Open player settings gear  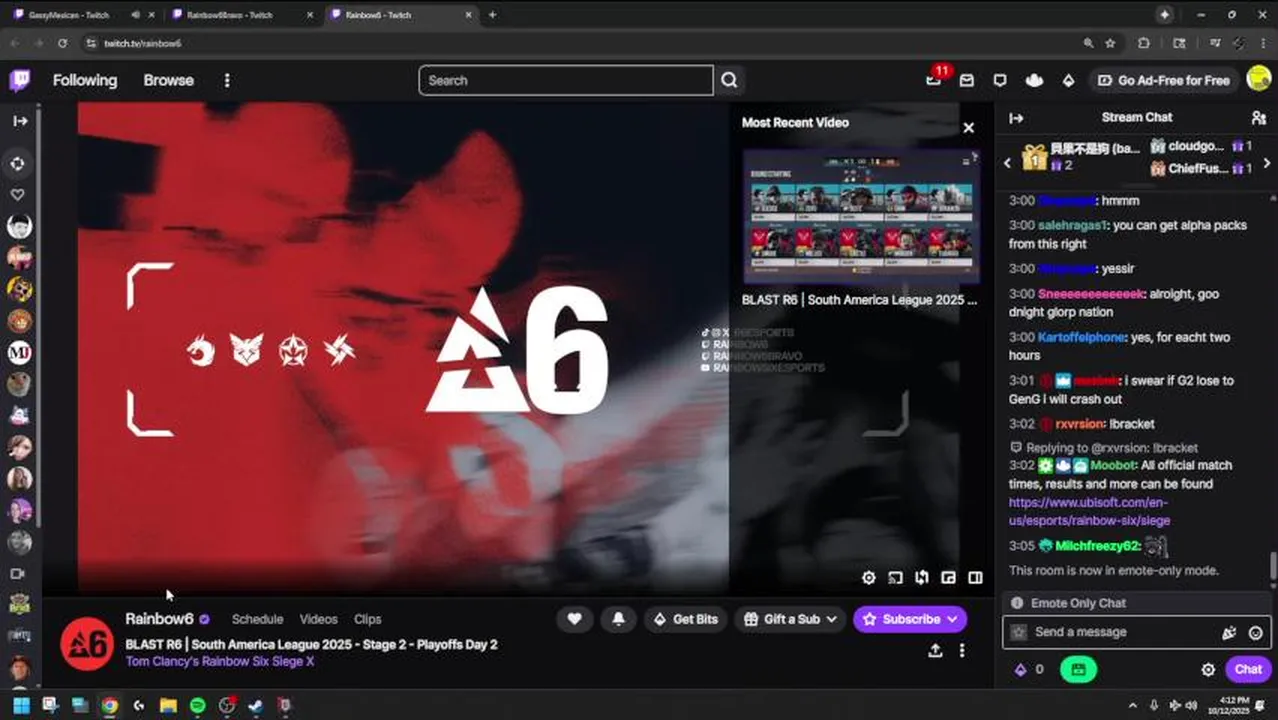pyautogui.click(x=869, y=578)
